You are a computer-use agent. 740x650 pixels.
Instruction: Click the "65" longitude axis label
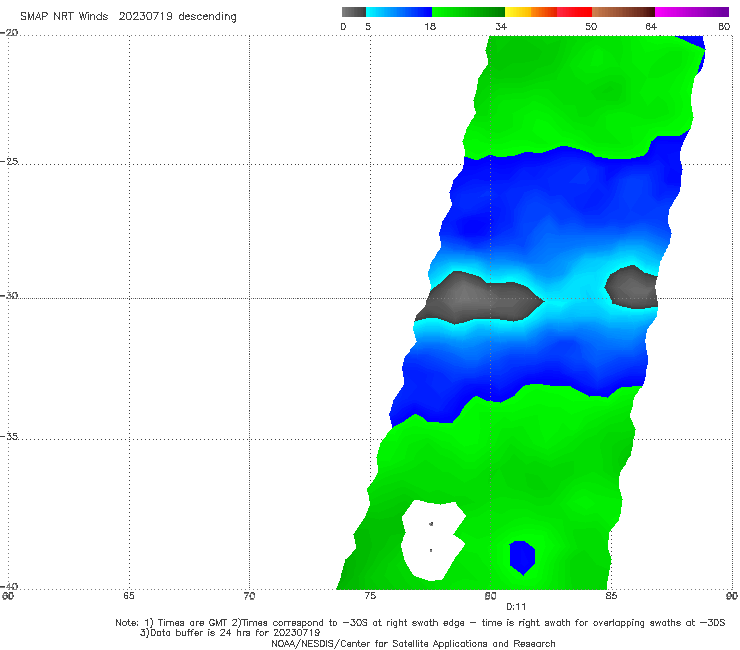(x=129, y=595)
